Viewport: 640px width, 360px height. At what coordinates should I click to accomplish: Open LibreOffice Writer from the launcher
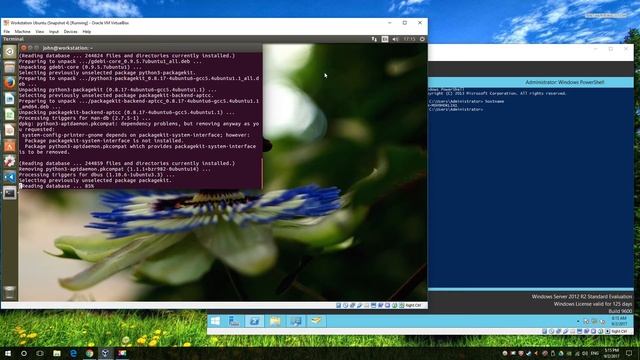[10, 98]
